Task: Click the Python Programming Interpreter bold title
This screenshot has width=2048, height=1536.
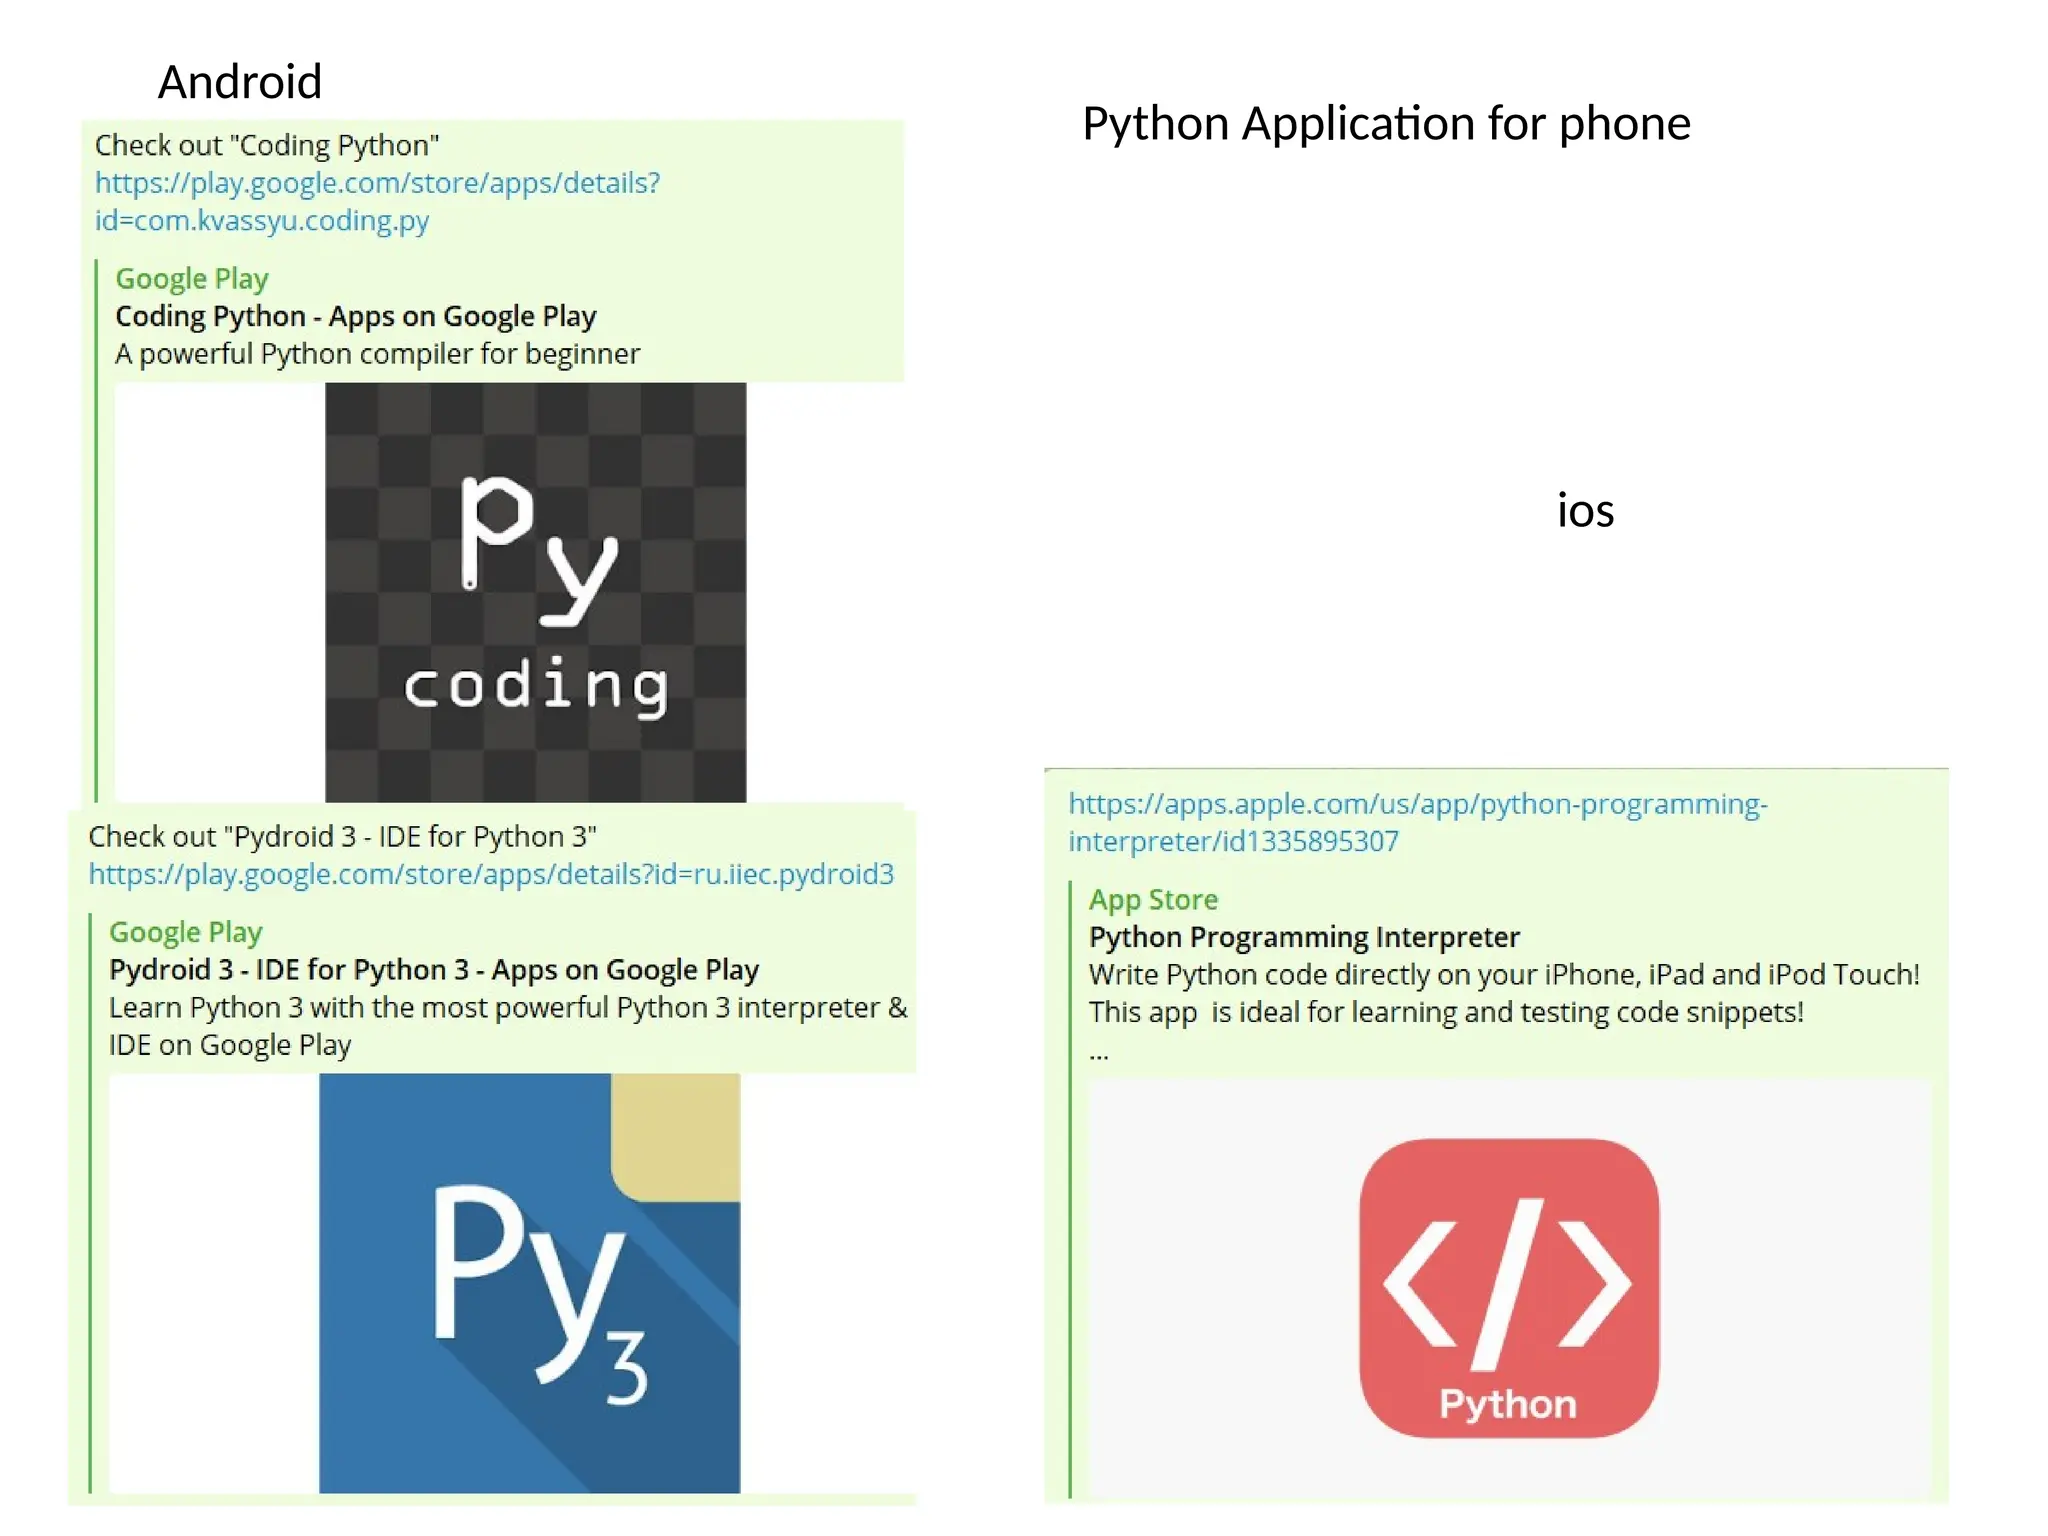Action: click(x=1304, y=937)
